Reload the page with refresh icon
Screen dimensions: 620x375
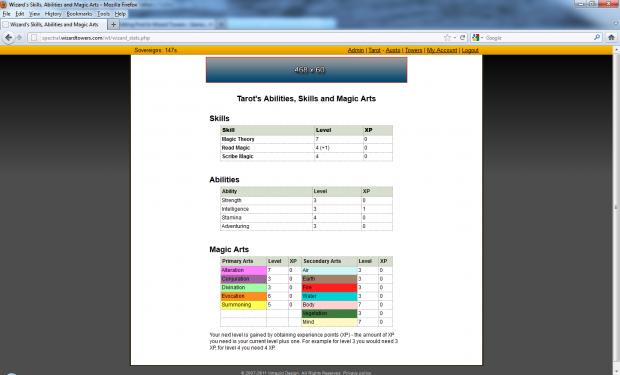point(462,38)
